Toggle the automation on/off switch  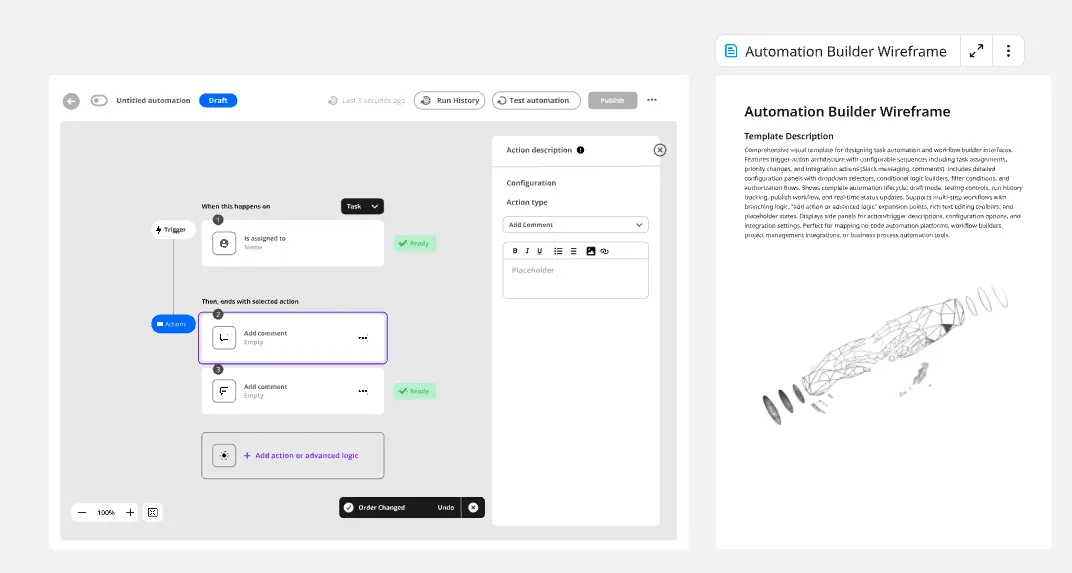tap(99, 101)
